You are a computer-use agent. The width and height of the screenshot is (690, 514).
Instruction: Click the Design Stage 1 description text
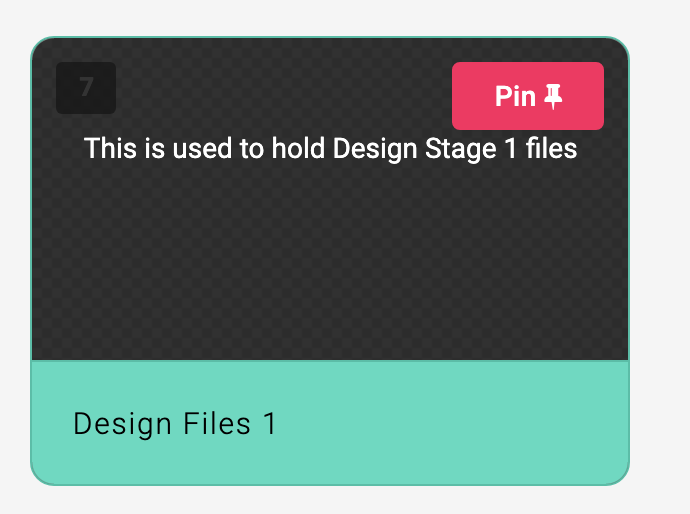(330, 149)
